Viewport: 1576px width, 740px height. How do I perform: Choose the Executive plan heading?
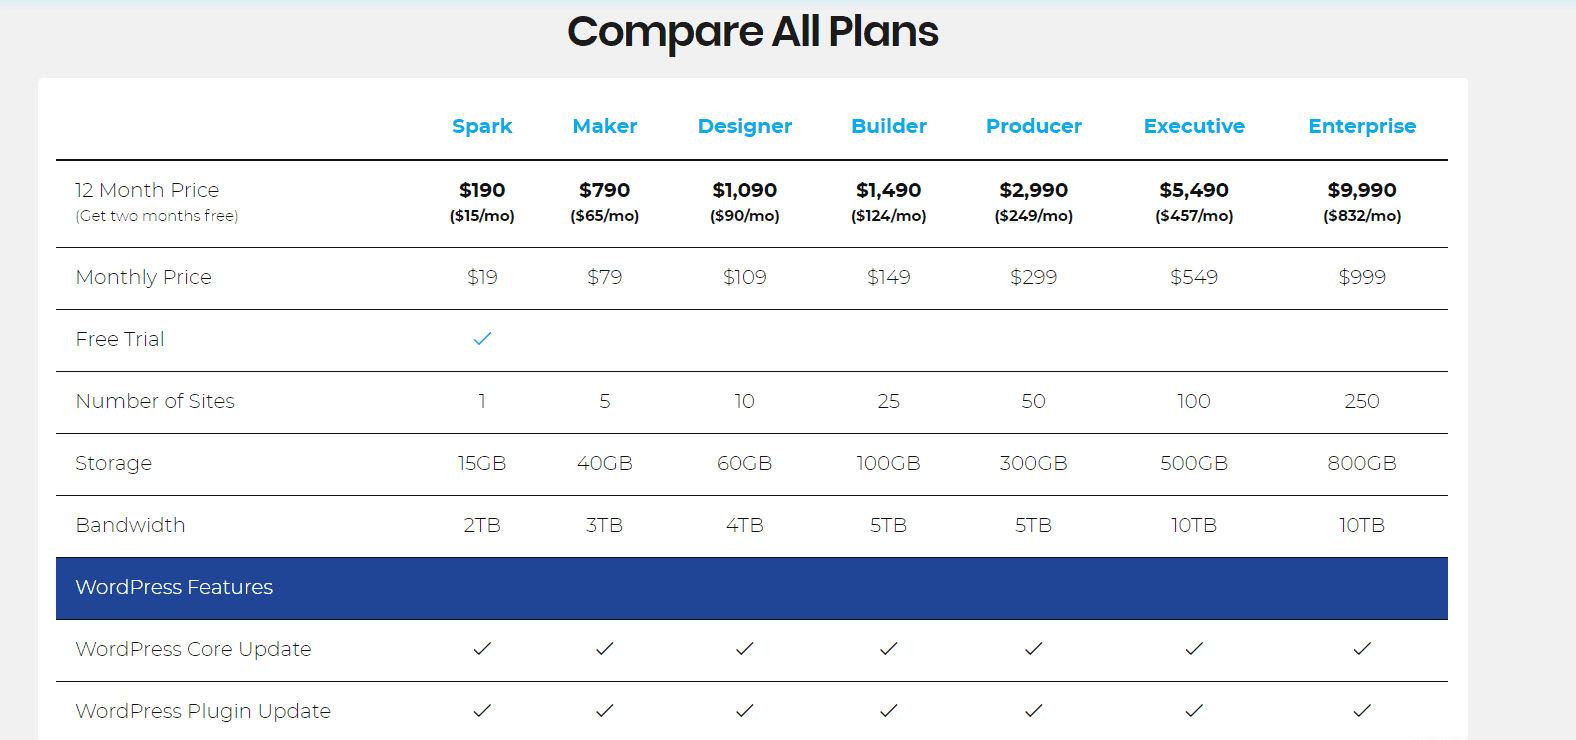(x=1193, y=126)
